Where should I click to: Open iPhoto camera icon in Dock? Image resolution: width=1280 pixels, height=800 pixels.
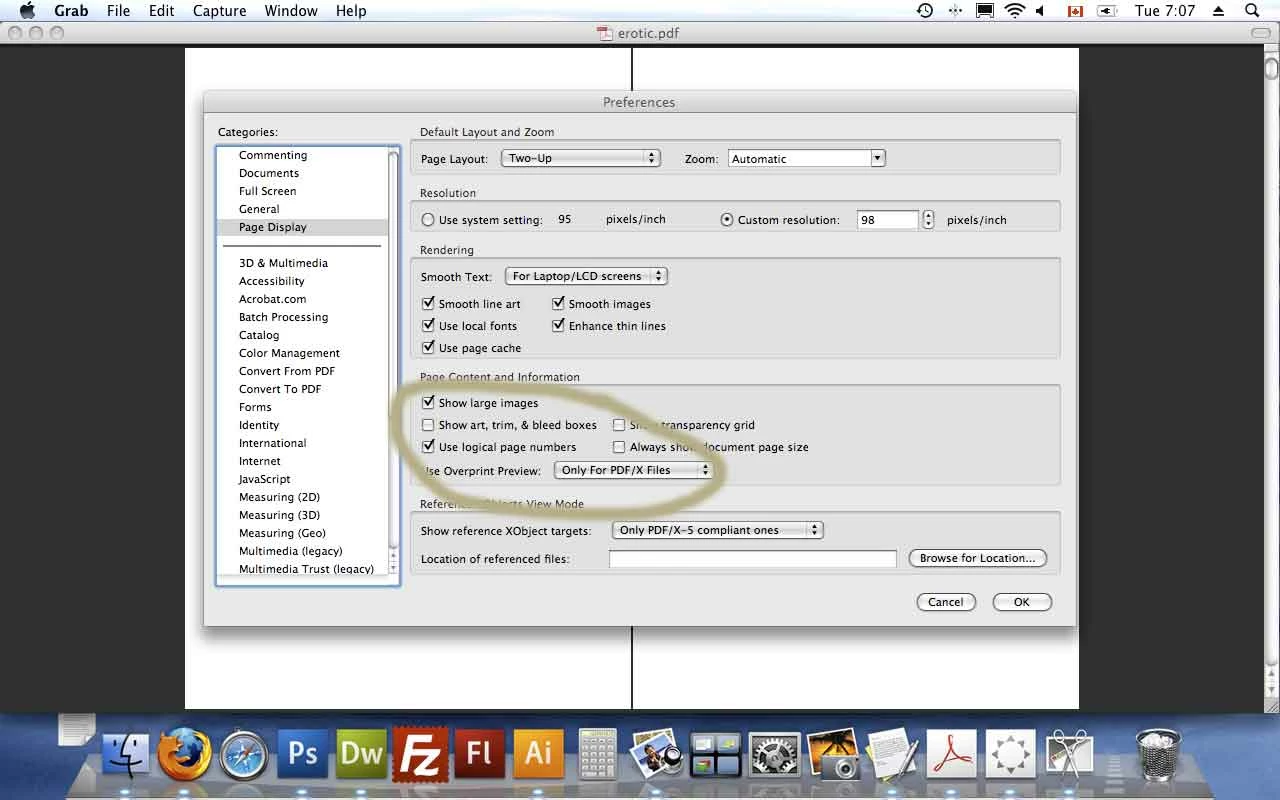coord(833,754)
